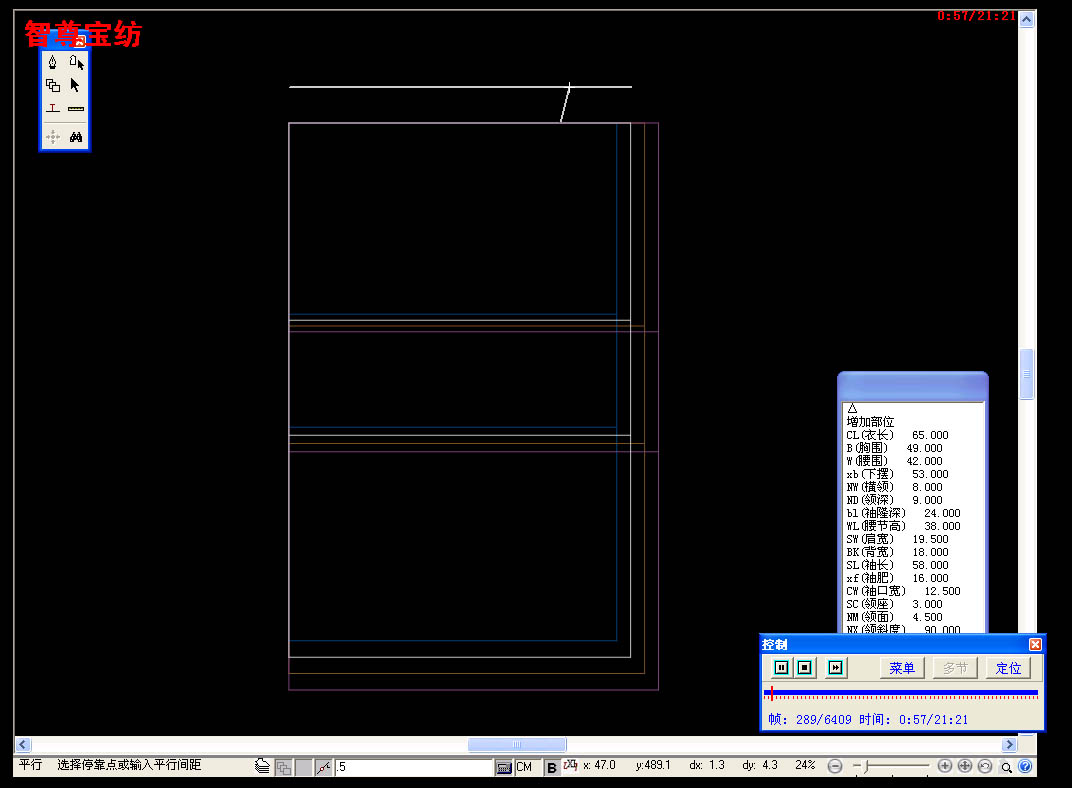
Task: Activate the black arrow selection tool
Action: tap(76, 85)
